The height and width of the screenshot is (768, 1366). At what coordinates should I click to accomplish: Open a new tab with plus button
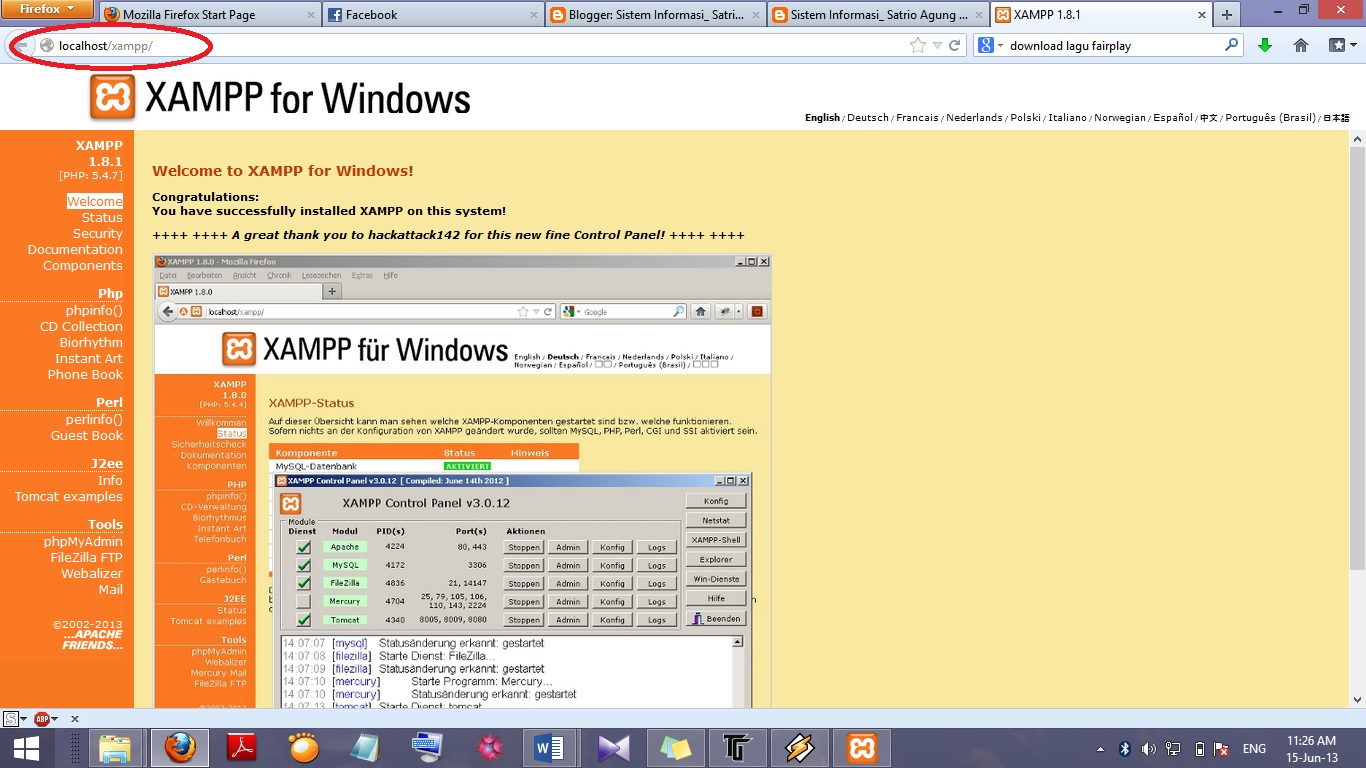[1227, 15]
